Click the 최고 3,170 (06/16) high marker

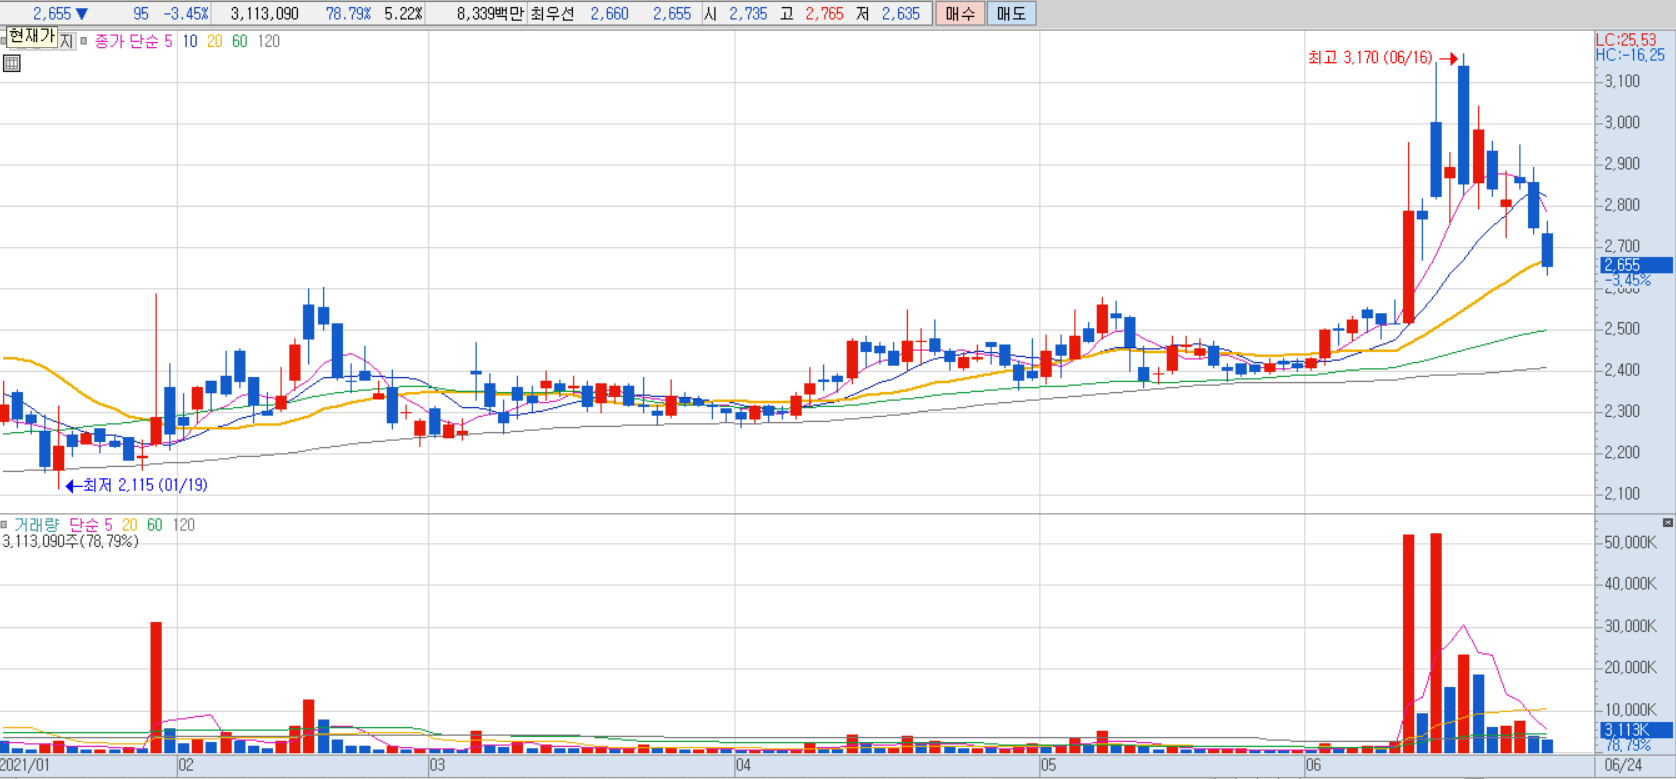[x=1370, y=58]
